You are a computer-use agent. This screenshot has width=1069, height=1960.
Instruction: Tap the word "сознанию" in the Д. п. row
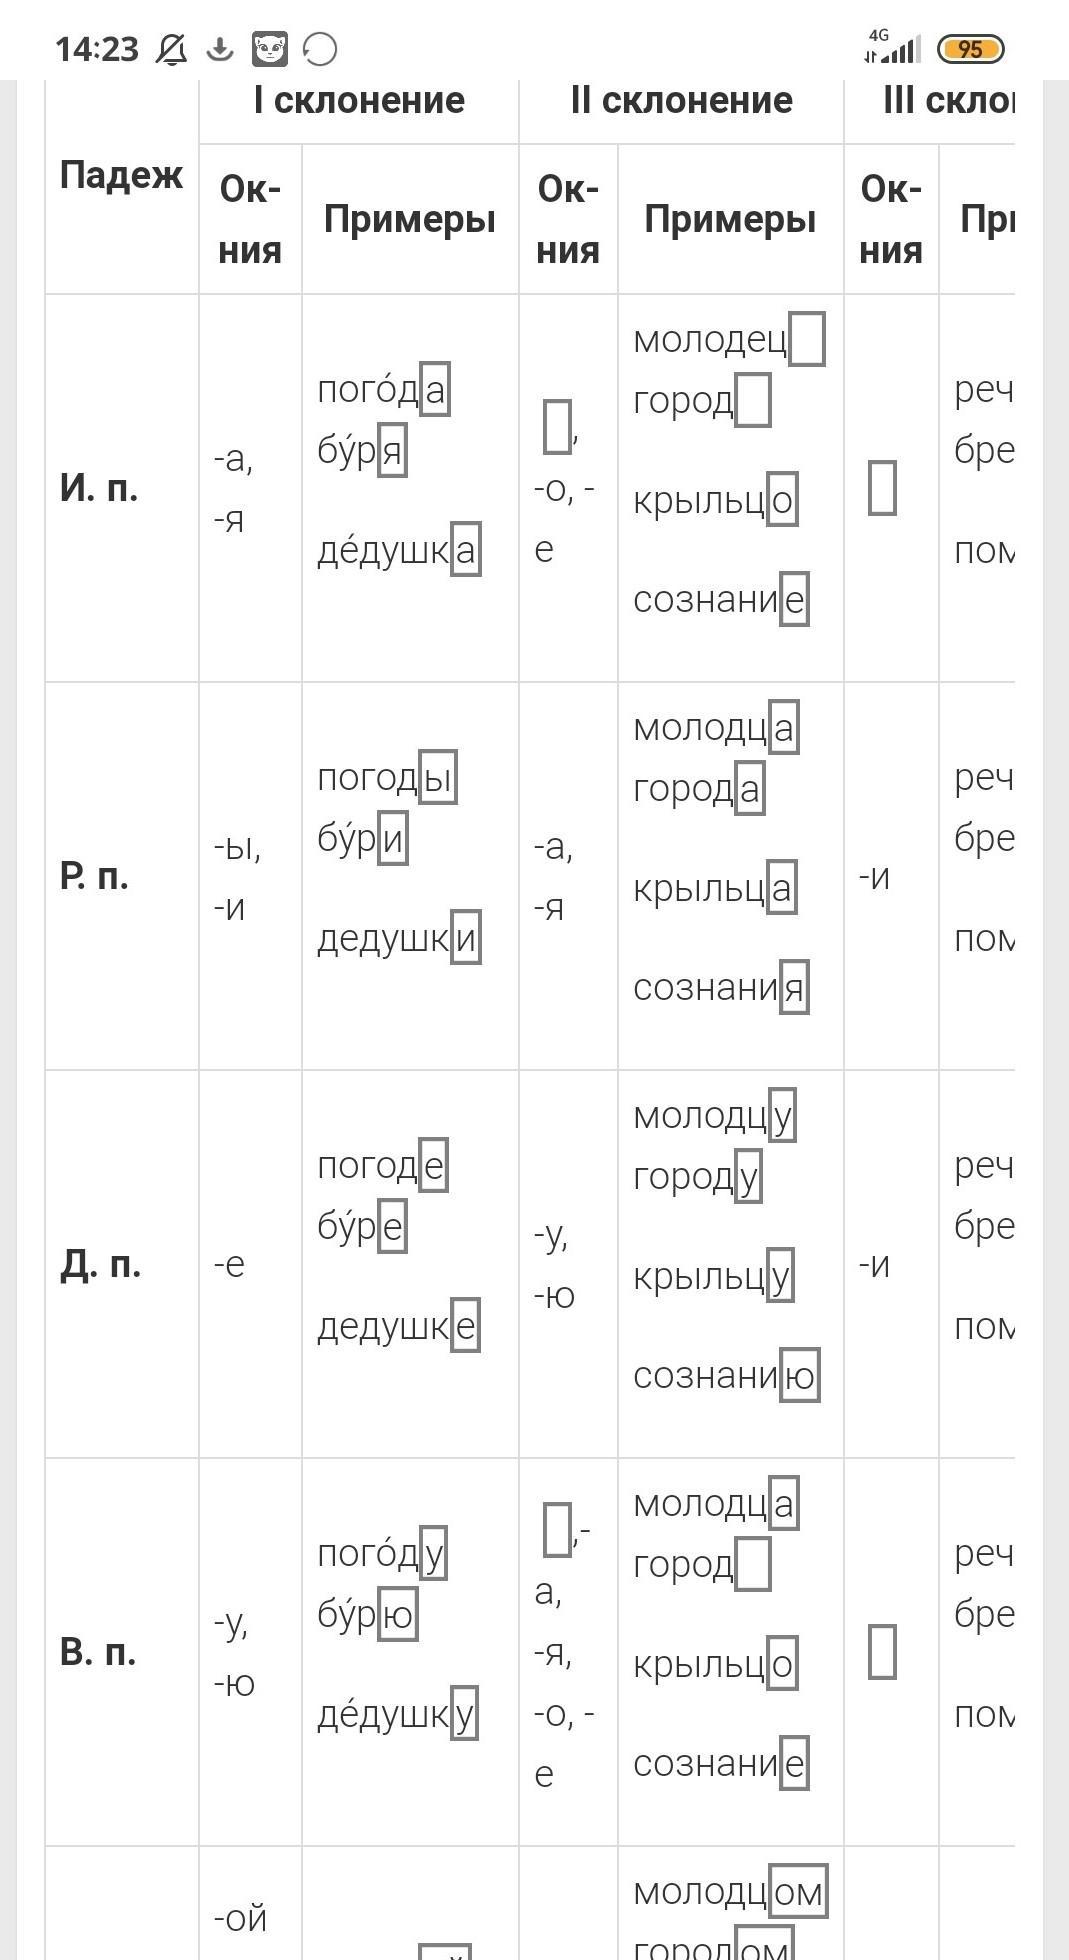tap(725, 1376)
